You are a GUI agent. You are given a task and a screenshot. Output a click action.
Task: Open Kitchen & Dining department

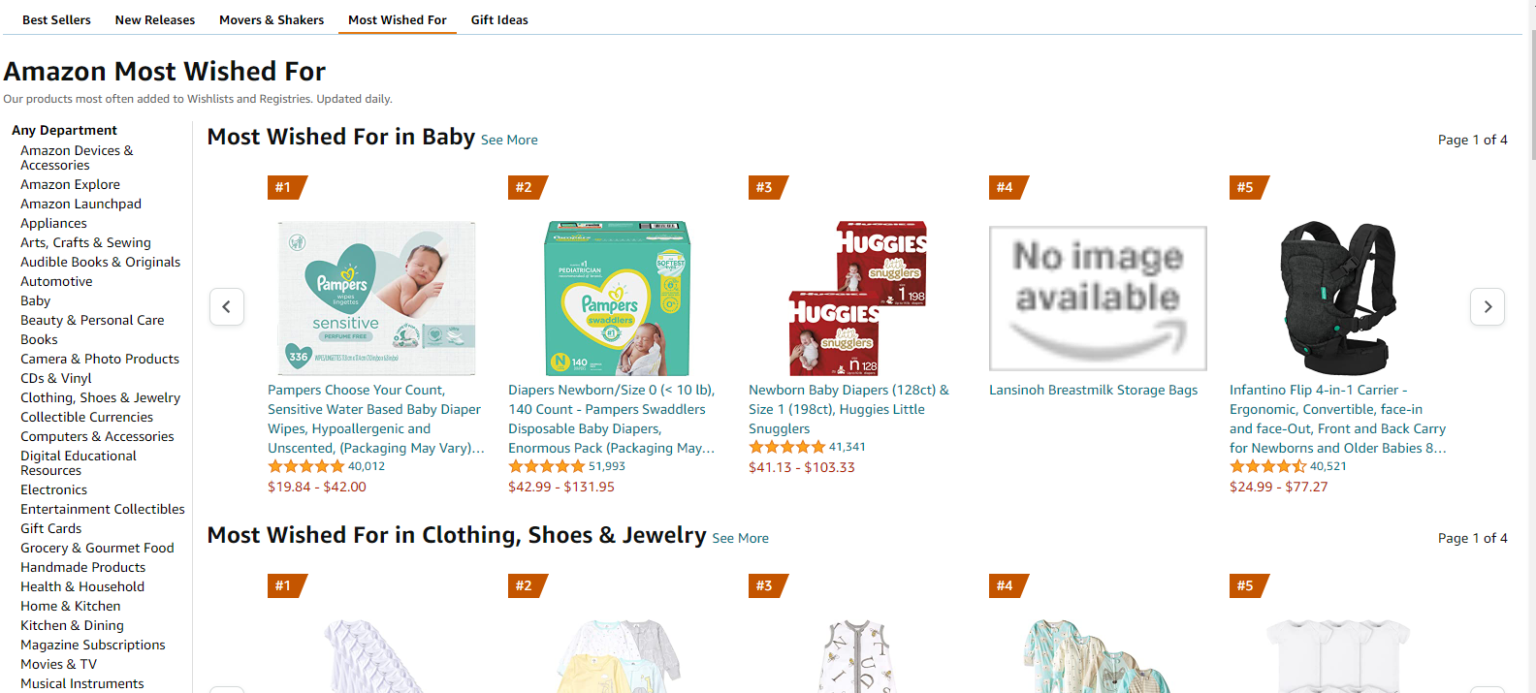[72, 625]
